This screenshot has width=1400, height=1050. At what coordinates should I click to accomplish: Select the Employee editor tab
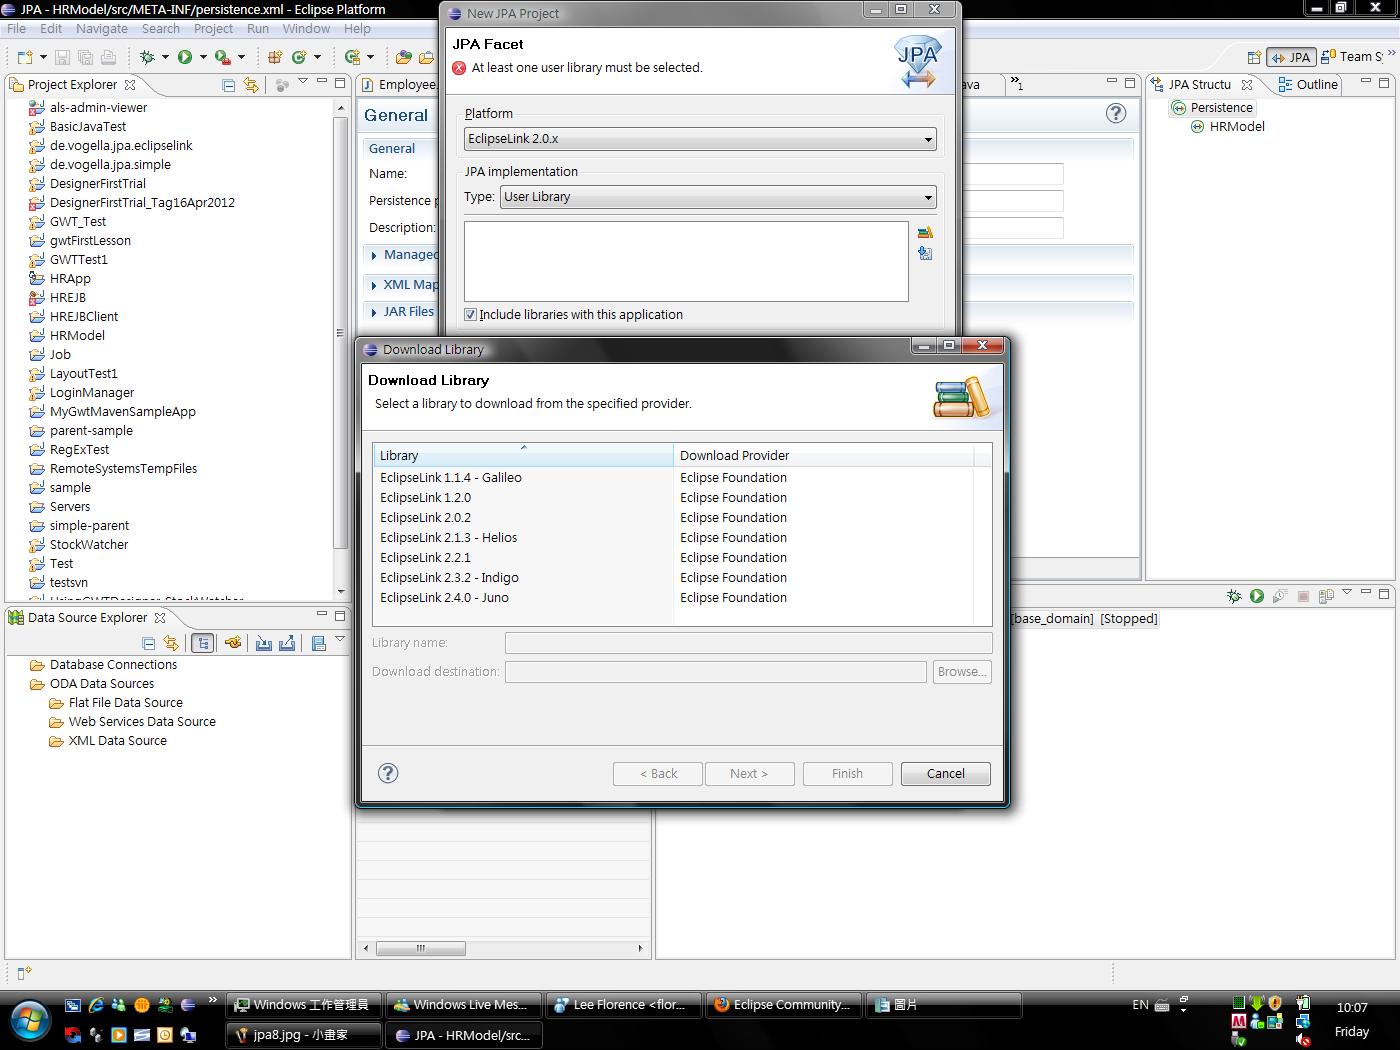point(400,85)
